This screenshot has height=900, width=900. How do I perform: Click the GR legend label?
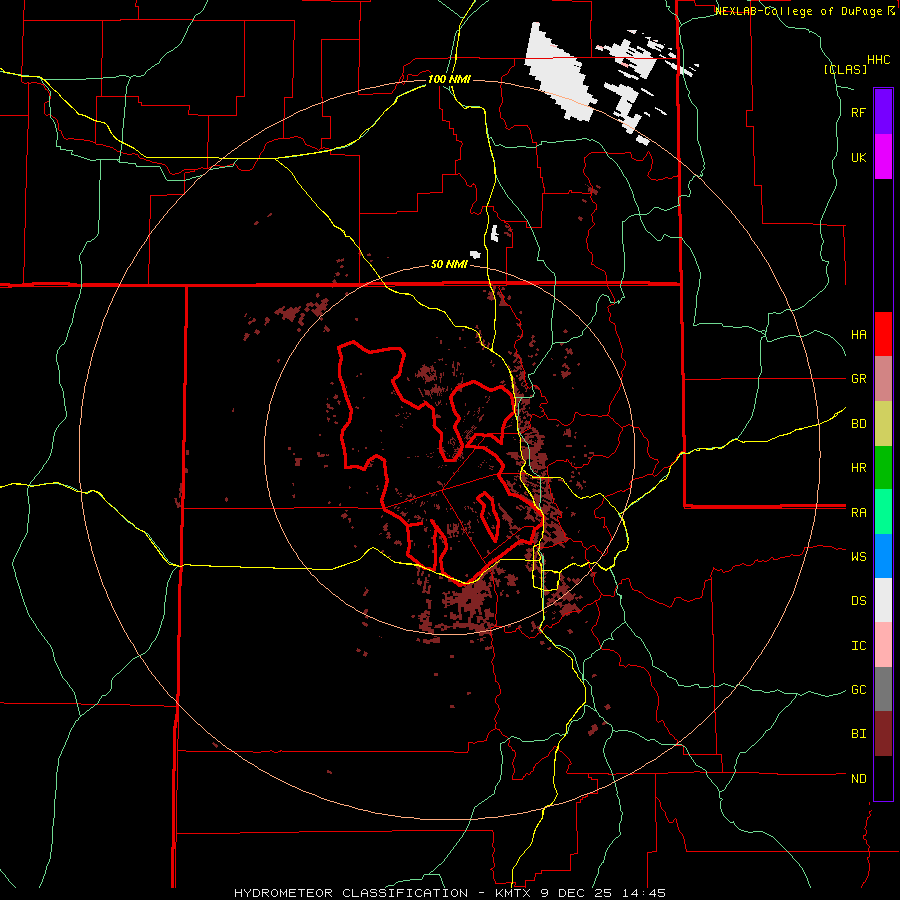pos(859,379)
